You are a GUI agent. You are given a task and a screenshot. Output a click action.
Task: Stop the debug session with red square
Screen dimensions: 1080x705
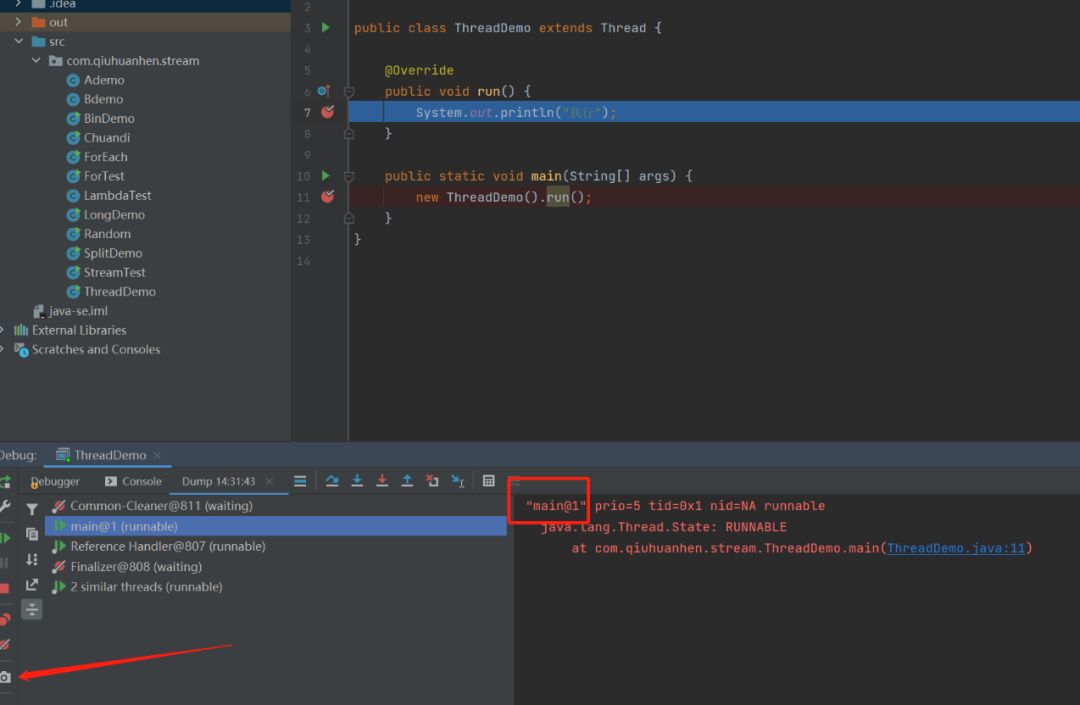(x=4, y=588)
